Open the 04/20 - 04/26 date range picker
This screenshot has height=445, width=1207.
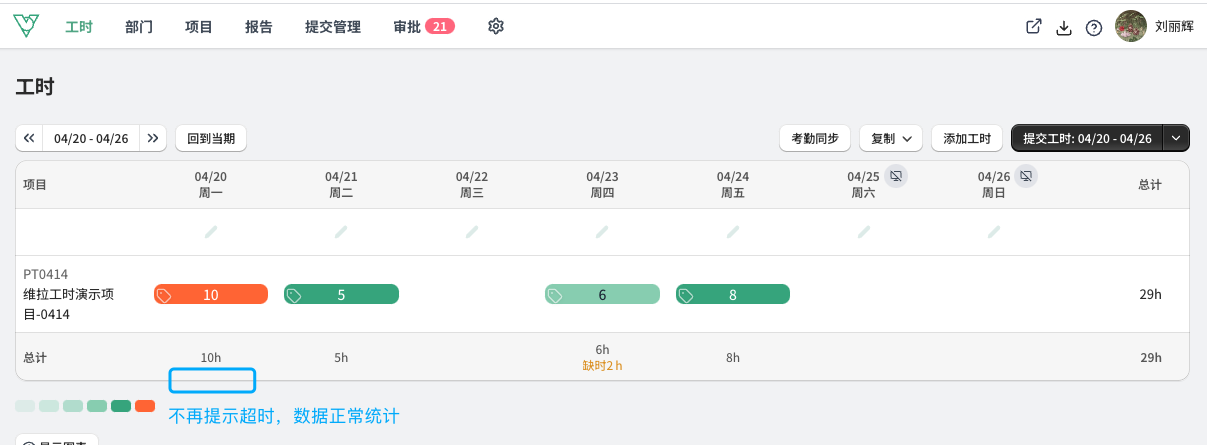click(x=91, y=138)
